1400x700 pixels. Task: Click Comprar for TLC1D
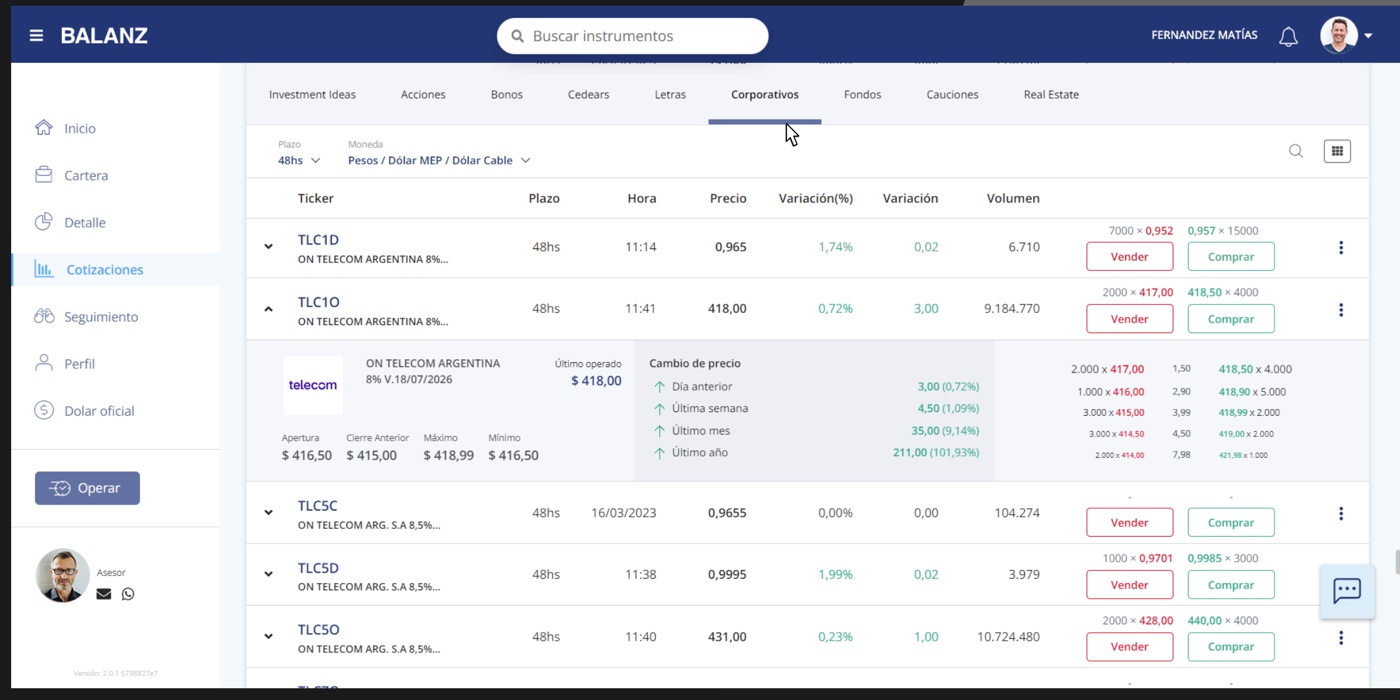1231,256
